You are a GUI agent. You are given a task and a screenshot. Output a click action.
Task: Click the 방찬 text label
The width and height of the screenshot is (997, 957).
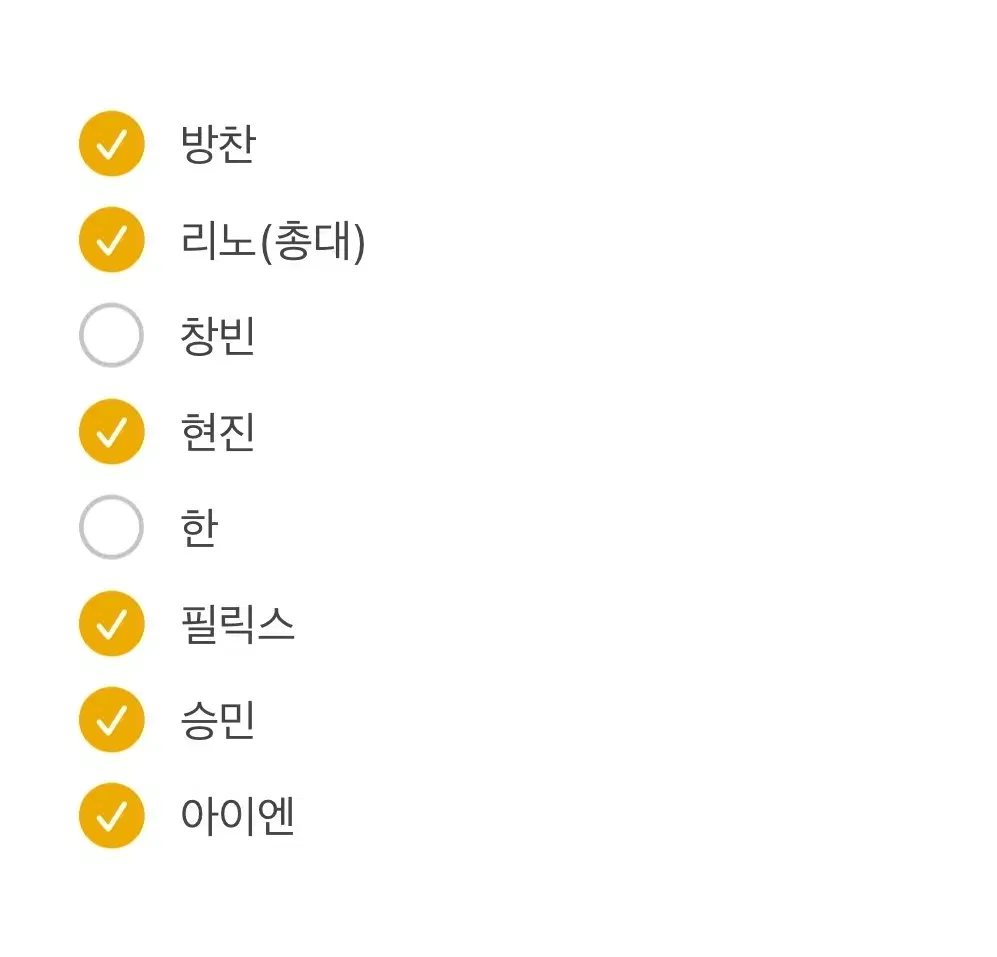pyautogui.click(x=218, y=144)
